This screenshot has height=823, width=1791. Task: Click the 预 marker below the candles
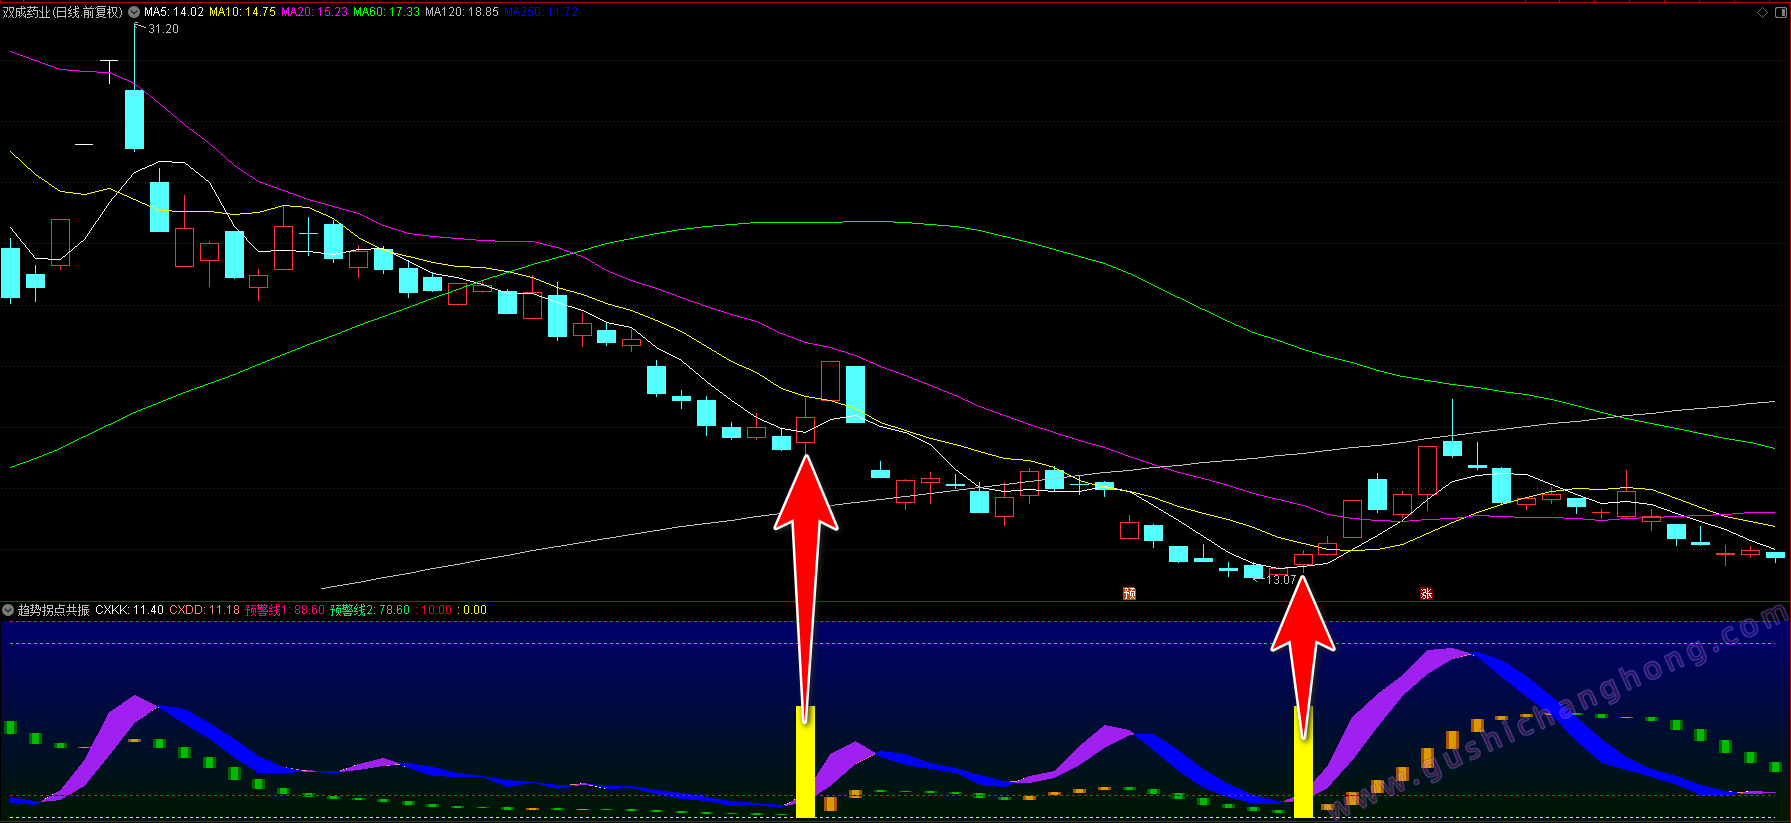[1129, 593]
